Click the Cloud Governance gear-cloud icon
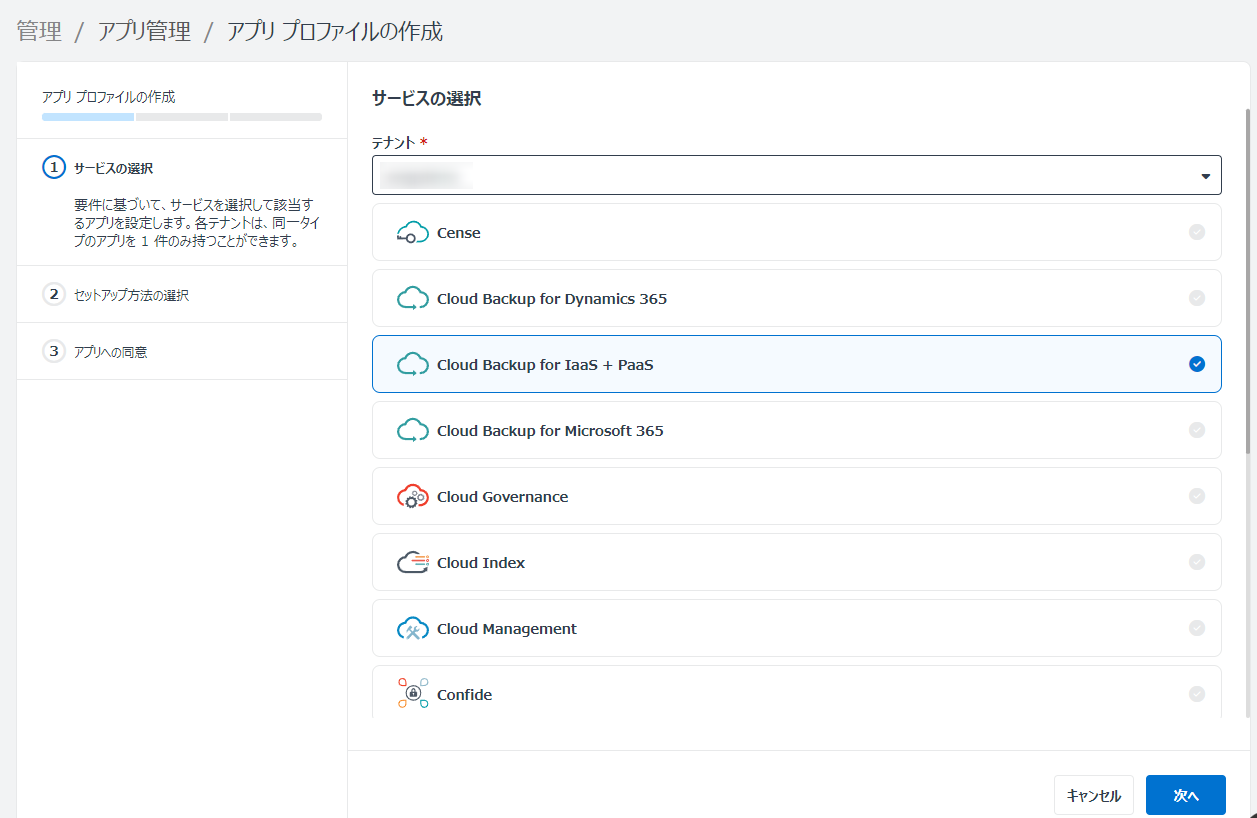 click(413, 497)
